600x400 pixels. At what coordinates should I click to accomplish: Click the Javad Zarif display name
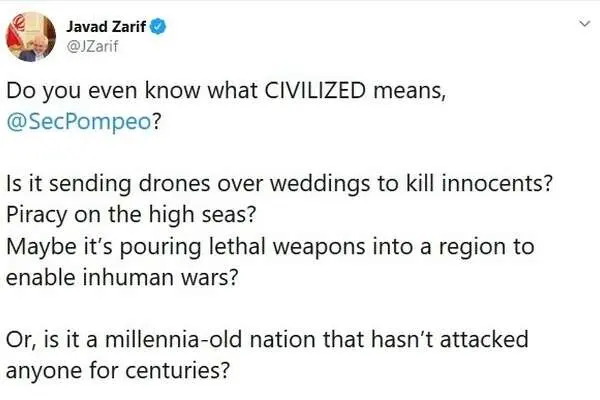106,27
